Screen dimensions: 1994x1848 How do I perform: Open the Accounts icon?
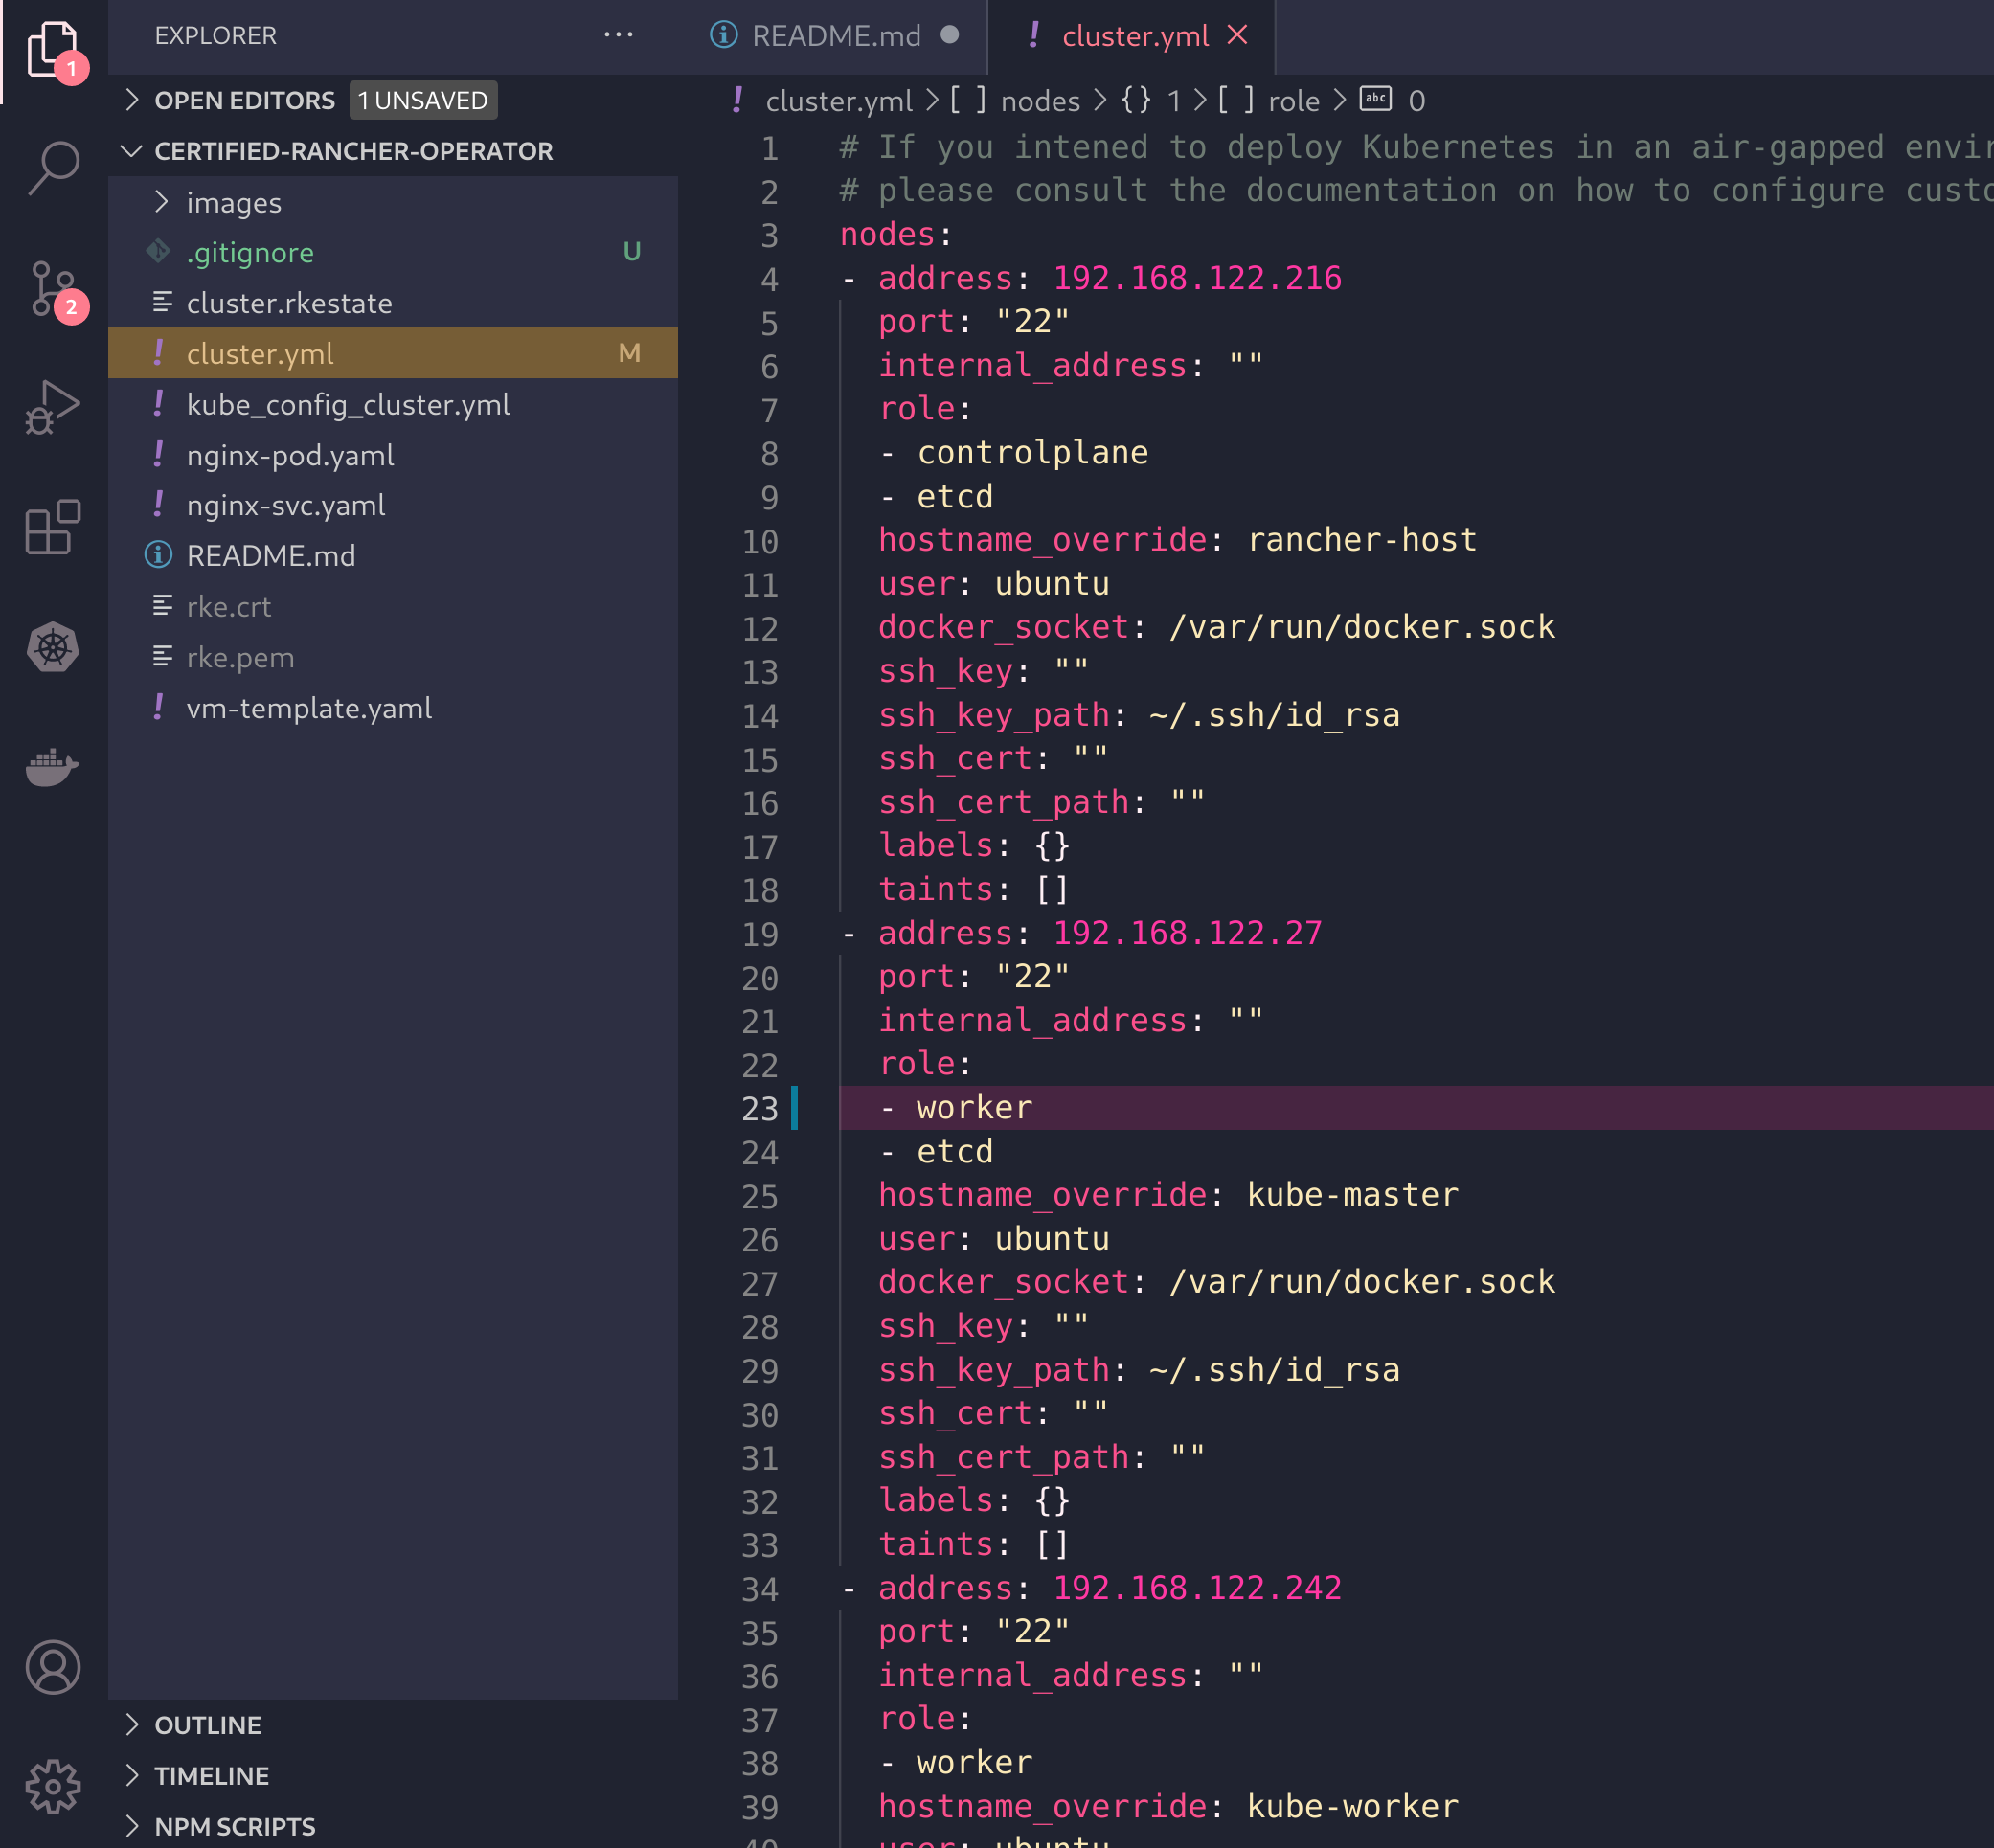tap(53, 1667)
